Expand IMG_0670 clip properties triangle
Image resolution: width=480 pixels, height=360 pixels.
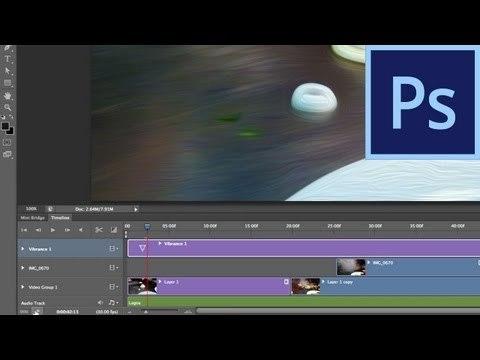pyautogui.click(x=369, y=263)
